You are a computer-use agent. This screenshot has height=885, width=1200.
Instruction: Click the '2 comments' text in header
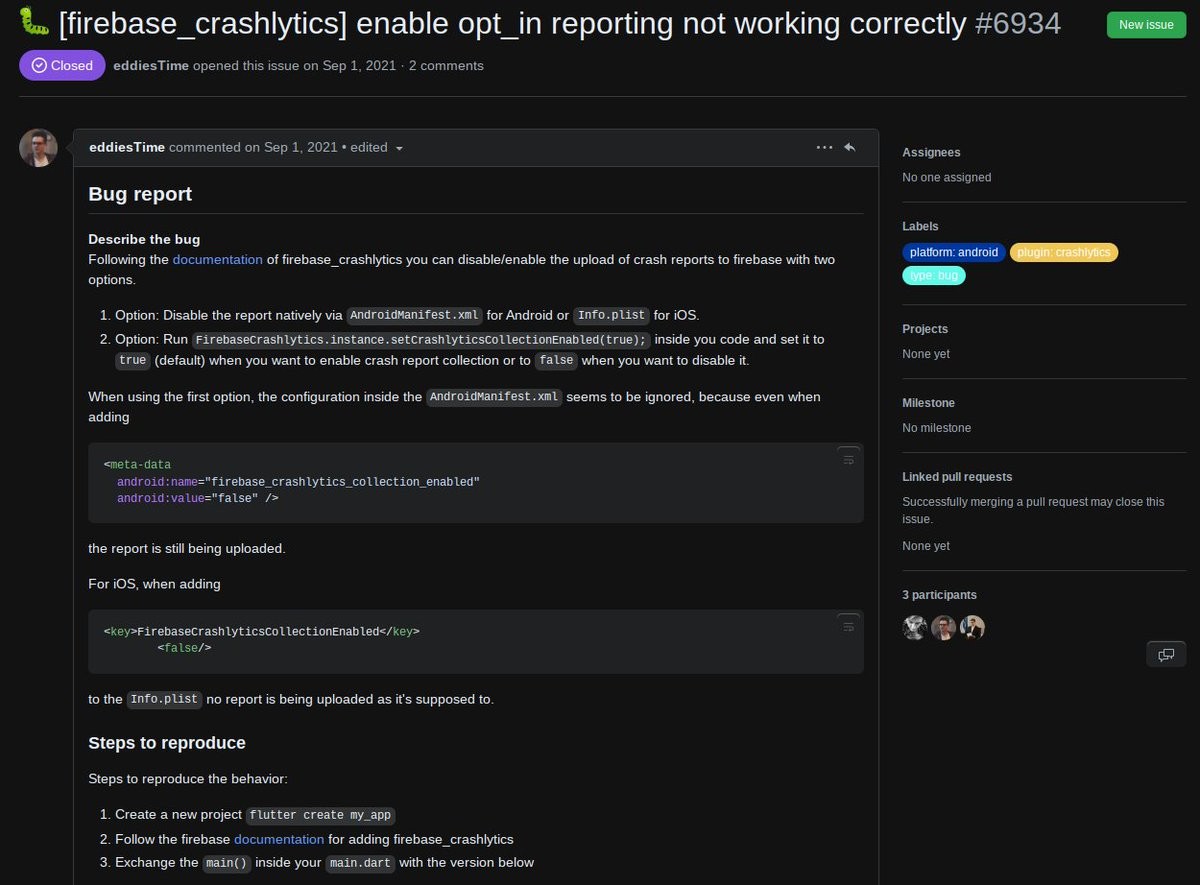(x=446, y=66)
